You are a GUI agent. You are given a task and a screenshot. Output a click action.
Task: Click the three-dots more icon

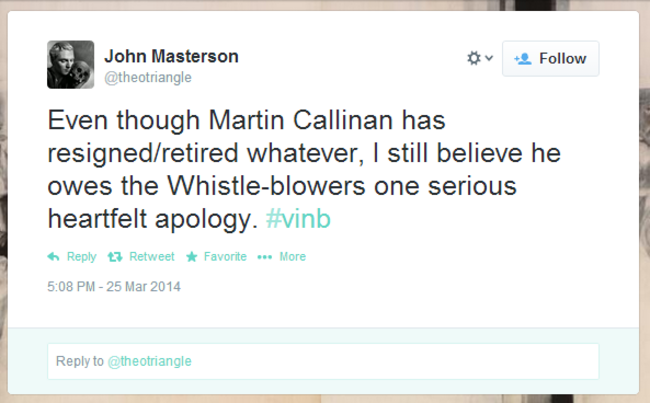pyautogui.click(x=264, y=257)
